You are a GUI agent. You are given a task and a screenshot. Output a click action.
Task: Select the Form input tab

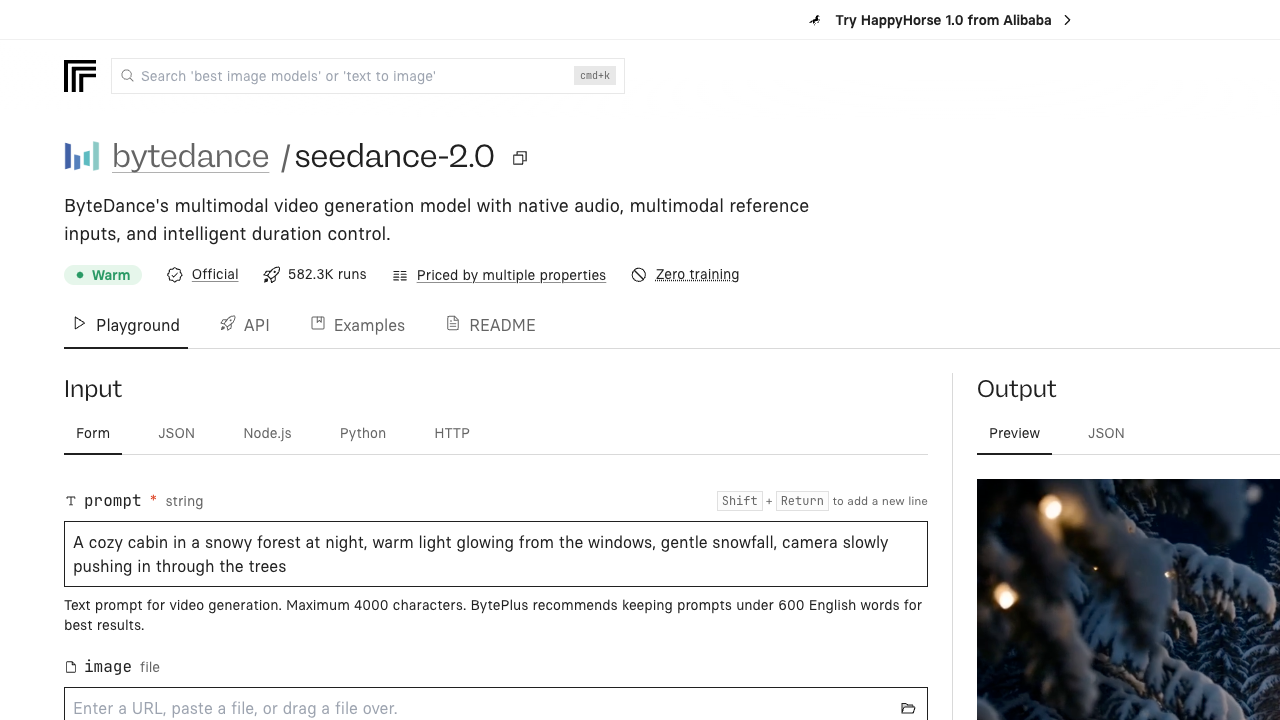93,433
